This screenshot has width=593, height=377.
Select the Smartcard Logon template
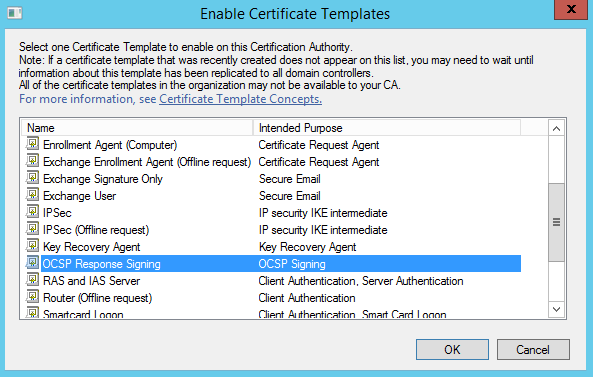pos(83,314)
